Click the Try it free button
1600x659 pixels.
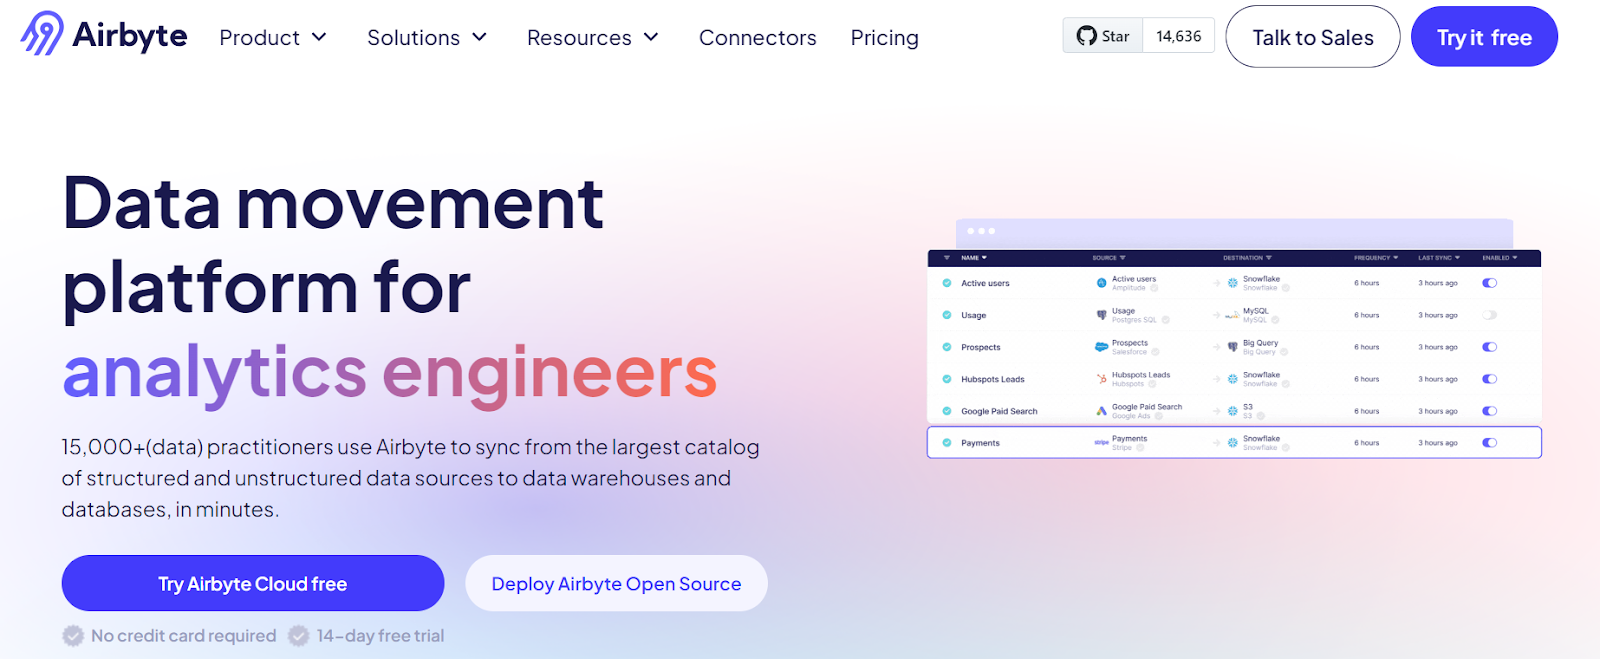pos(1484,37)
